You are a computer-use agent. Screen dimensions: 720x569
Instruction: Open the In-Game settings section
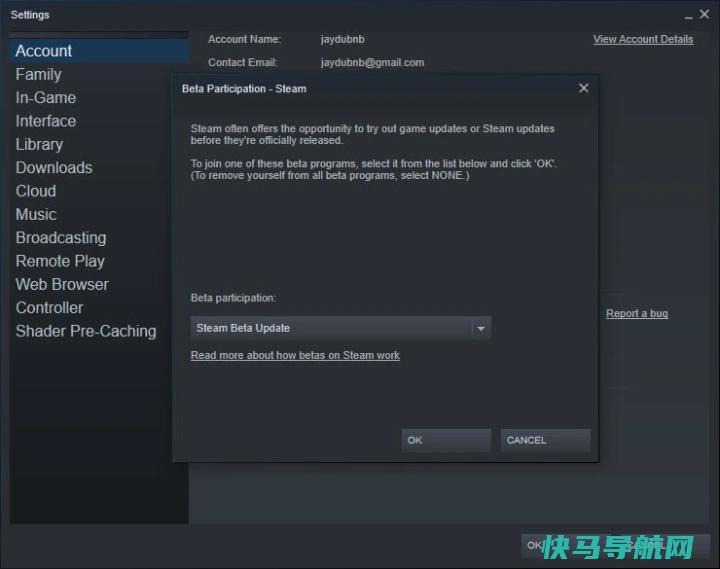tap(46, 98)
